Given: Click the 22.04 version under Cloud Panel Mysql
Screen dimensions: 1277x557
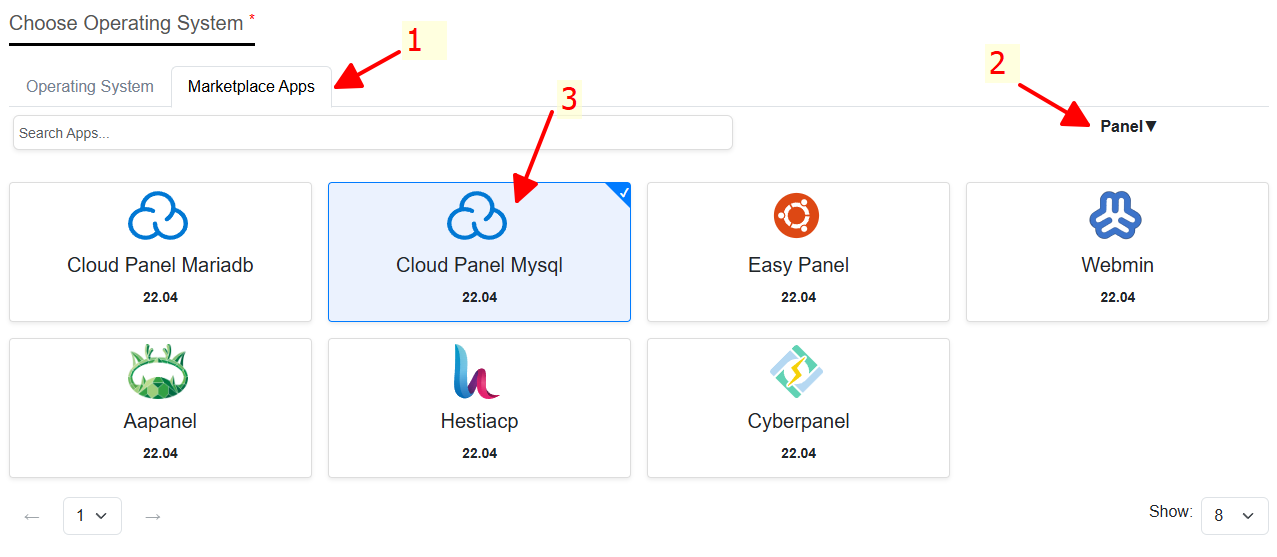Looking at the screenshot, I should click(x=479, y=297).
